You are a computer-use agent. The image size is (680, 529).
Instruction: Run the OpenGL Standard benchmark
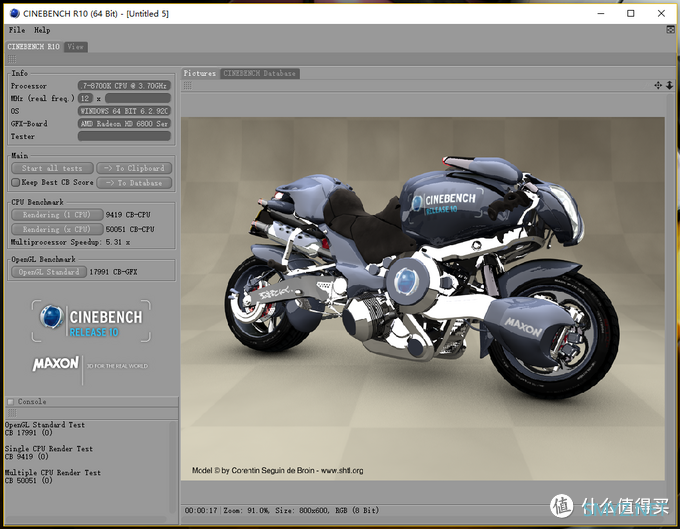(49, 272)
